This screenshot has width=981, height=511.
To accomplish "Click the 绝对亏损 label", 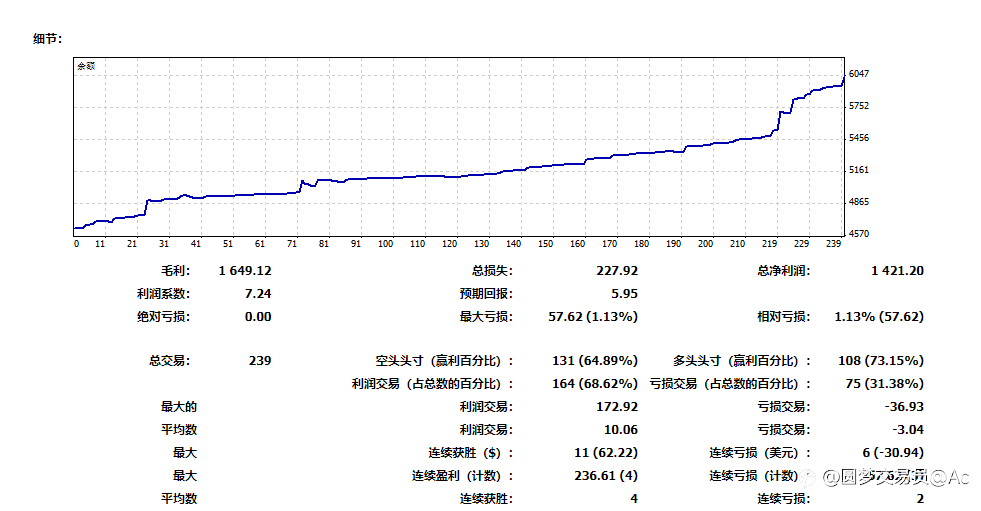I will [x=164, y=317].
